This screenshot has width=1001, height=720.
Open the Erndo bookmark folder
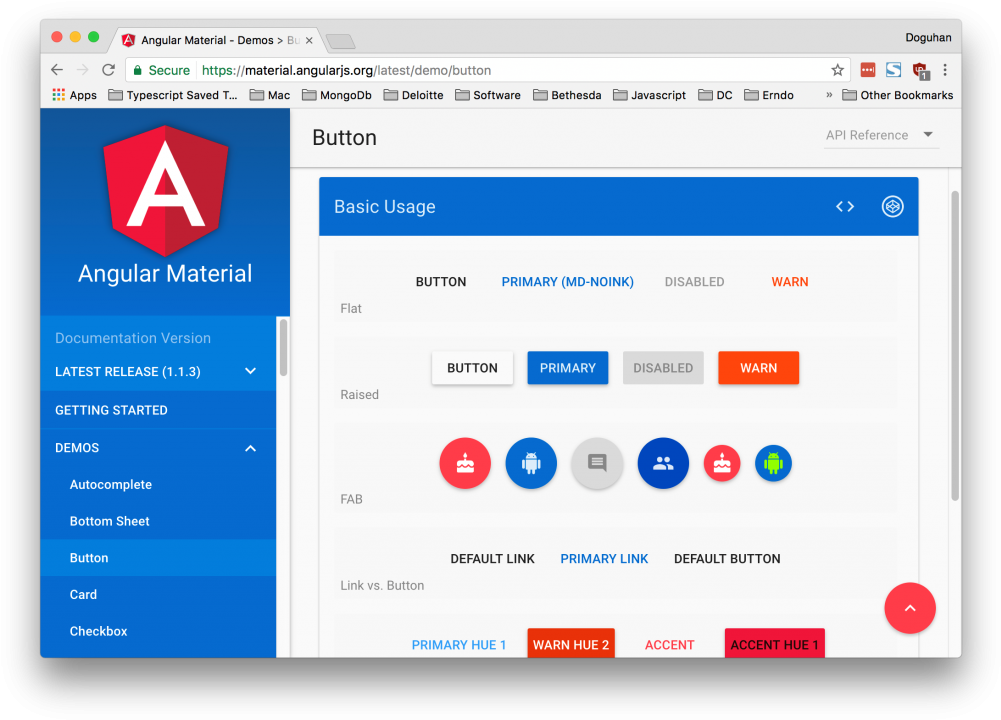tap(769, 95)
